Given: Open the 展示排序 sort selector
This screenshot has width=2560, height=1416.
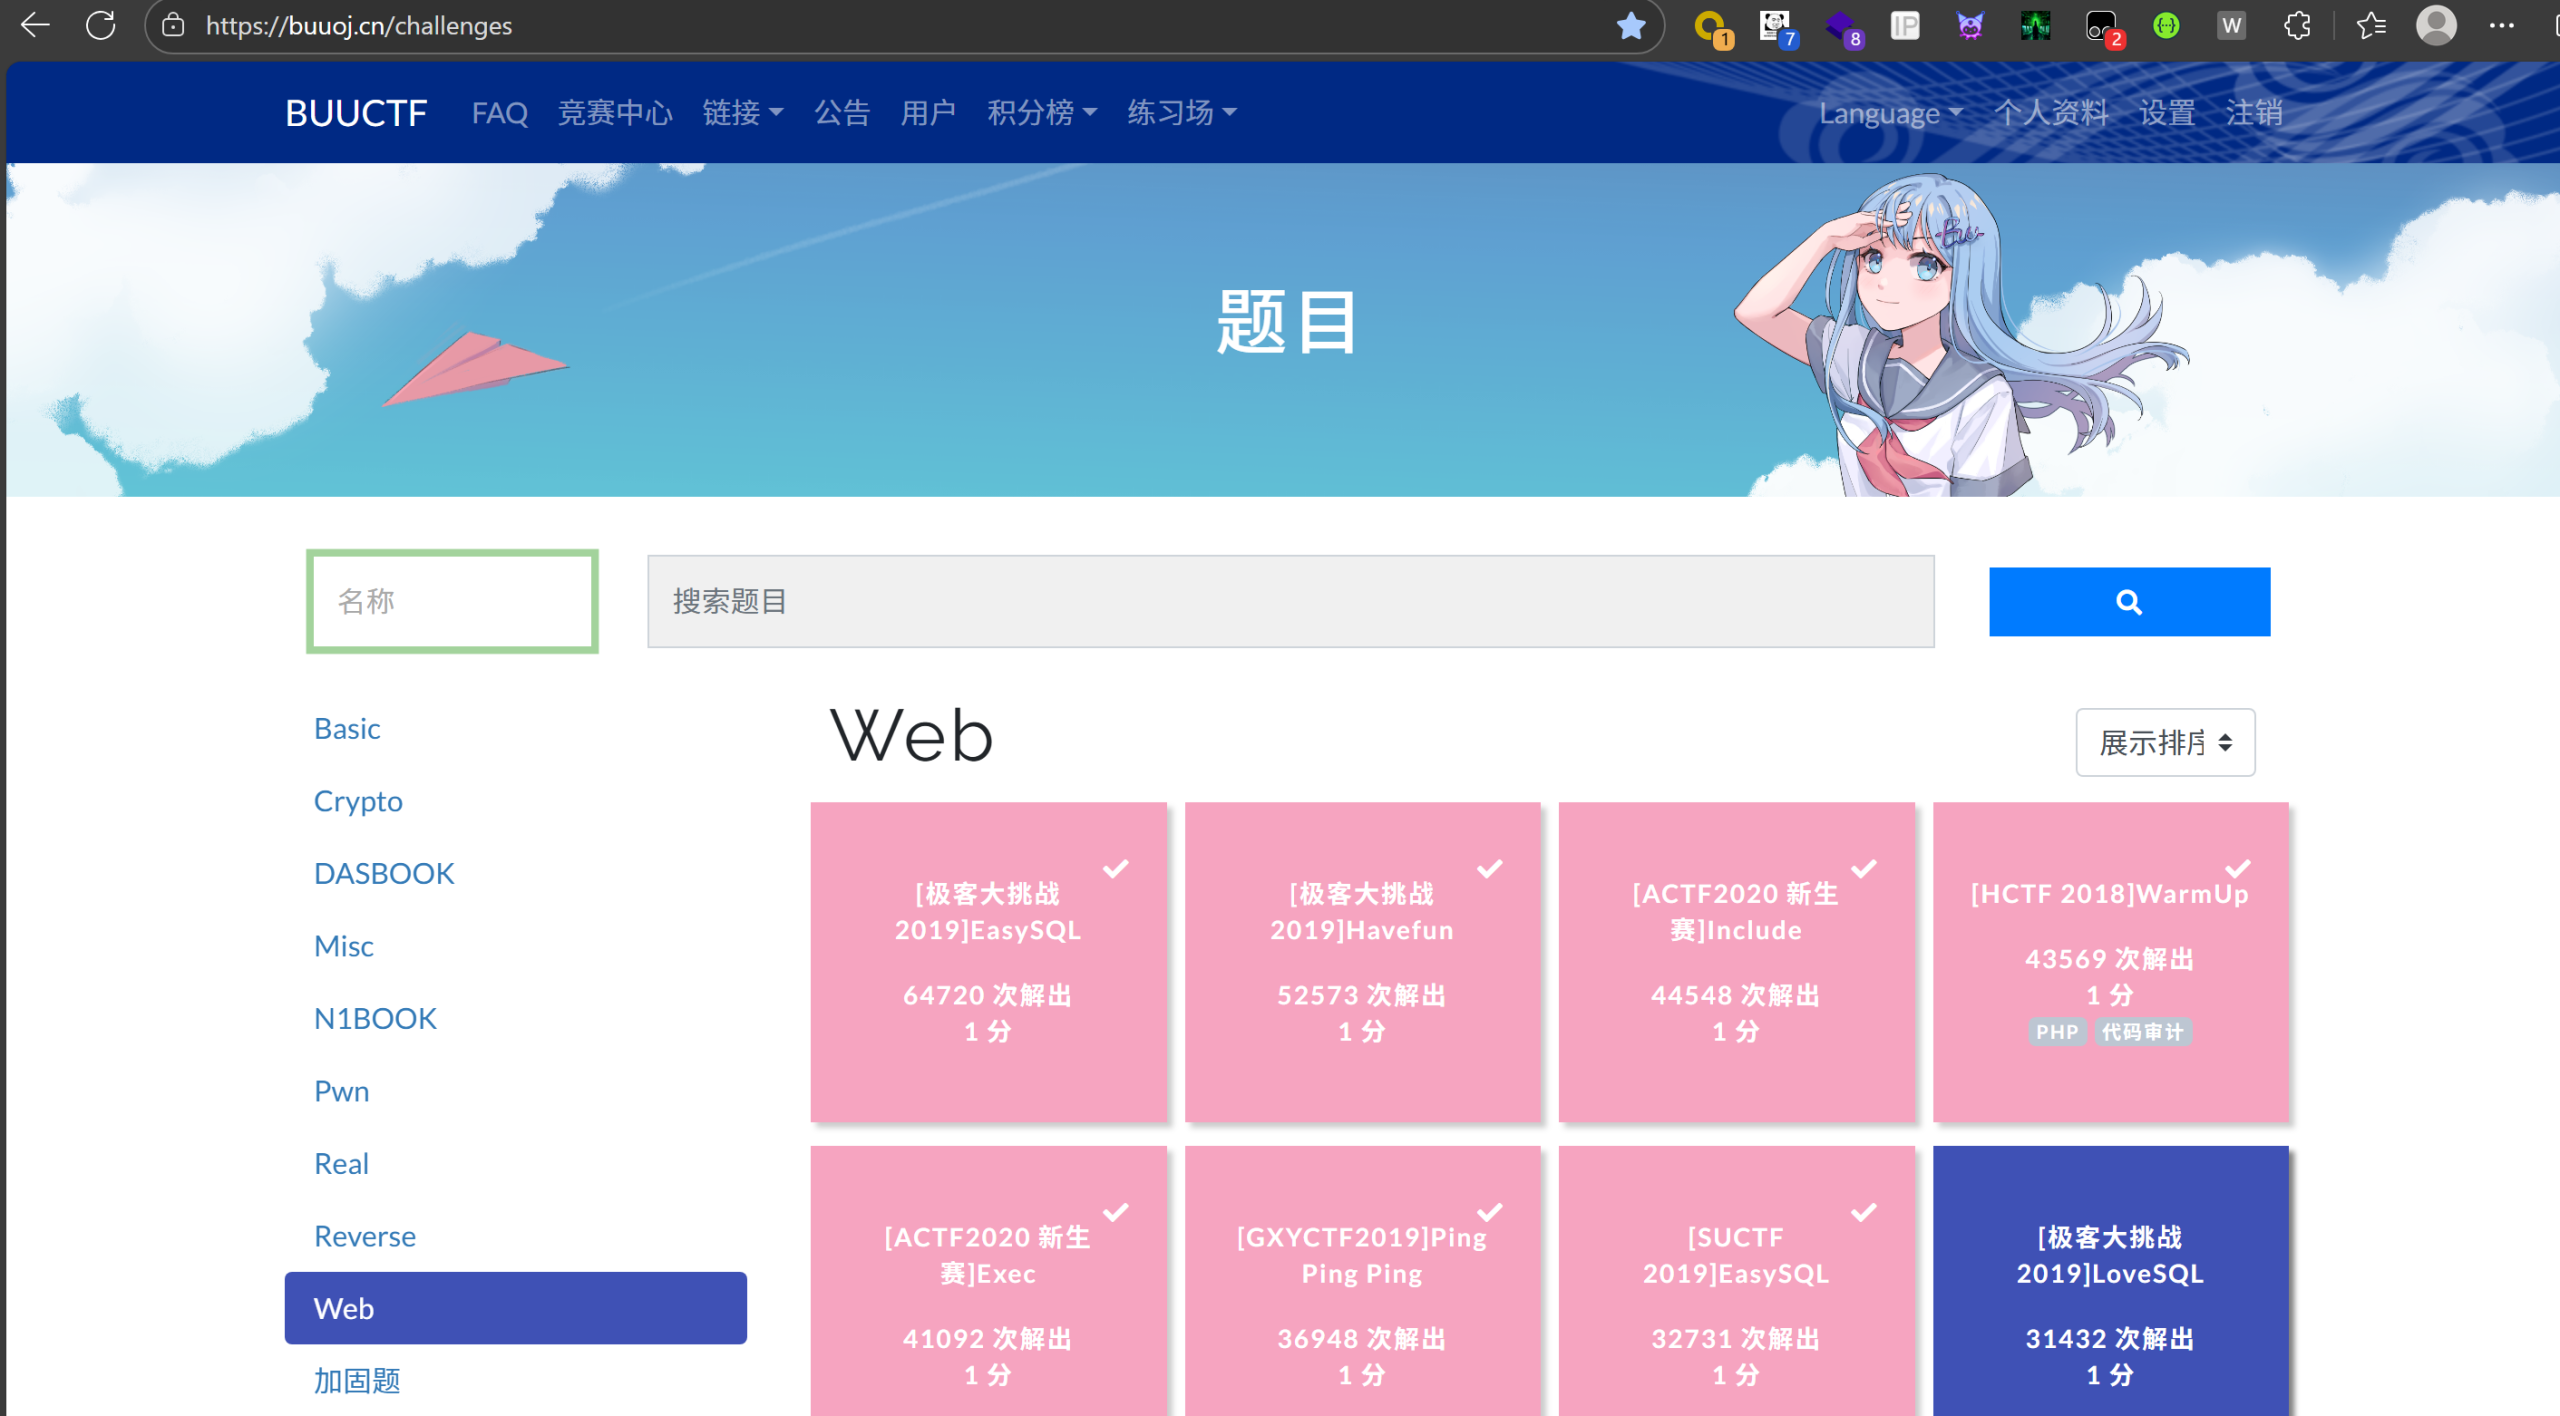Looking at the screenshot, I should pyautogui.click(x=2165, y=742).
